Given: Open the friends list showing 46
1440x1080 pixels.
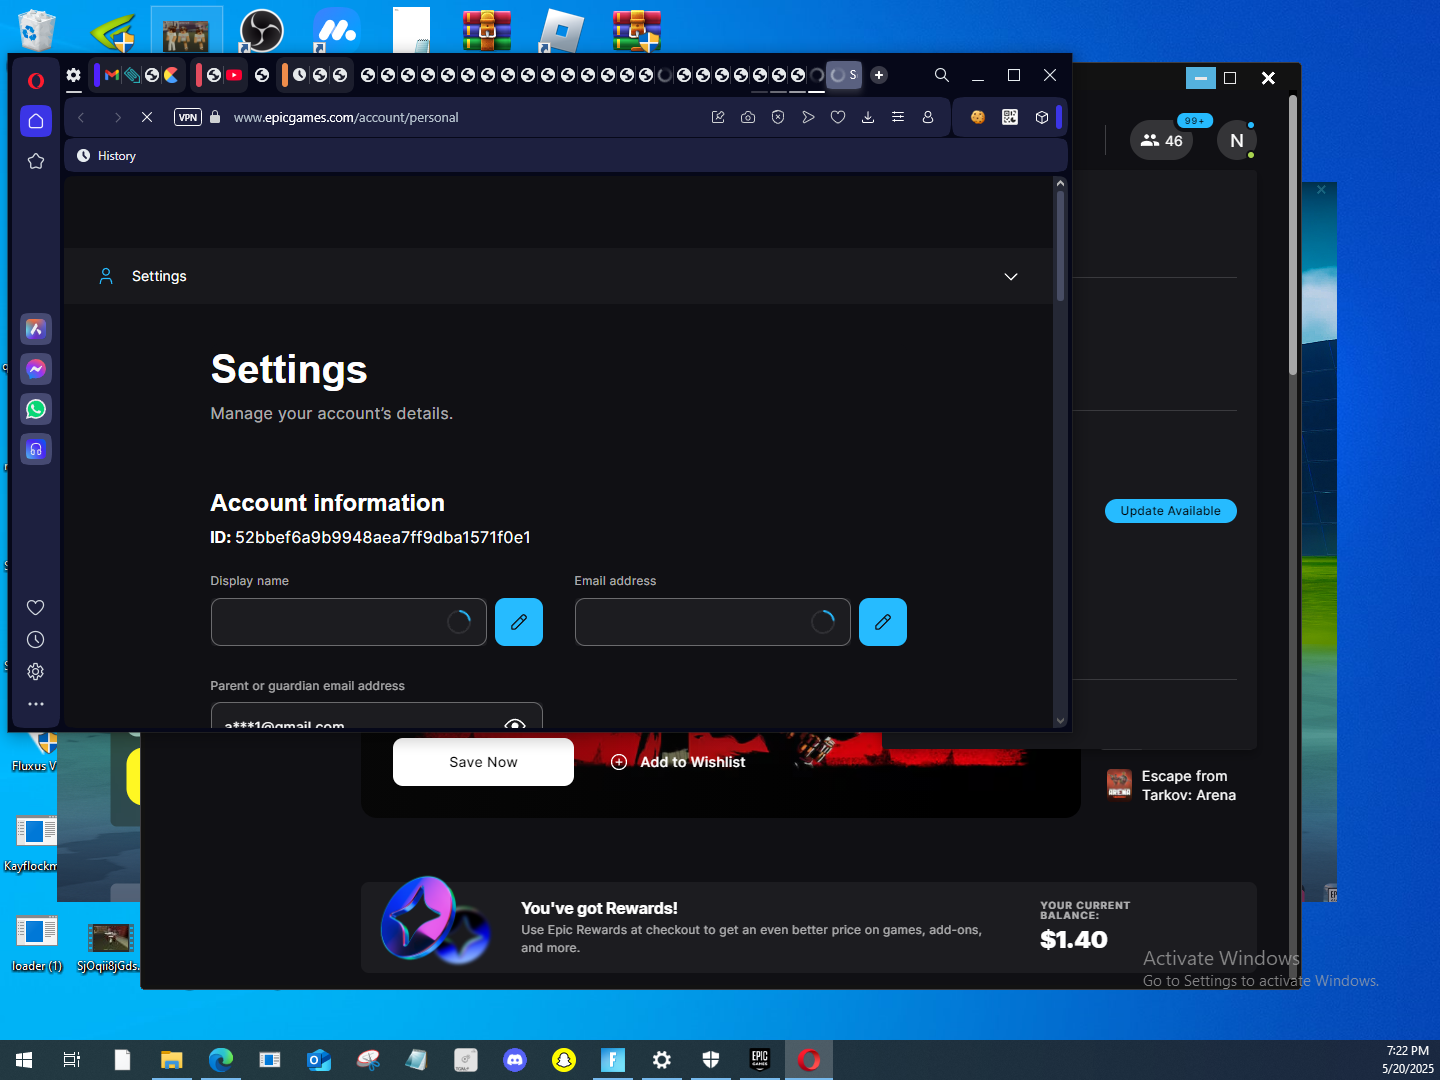Looking at the screenshot, I should click(x=1162, y=141).
